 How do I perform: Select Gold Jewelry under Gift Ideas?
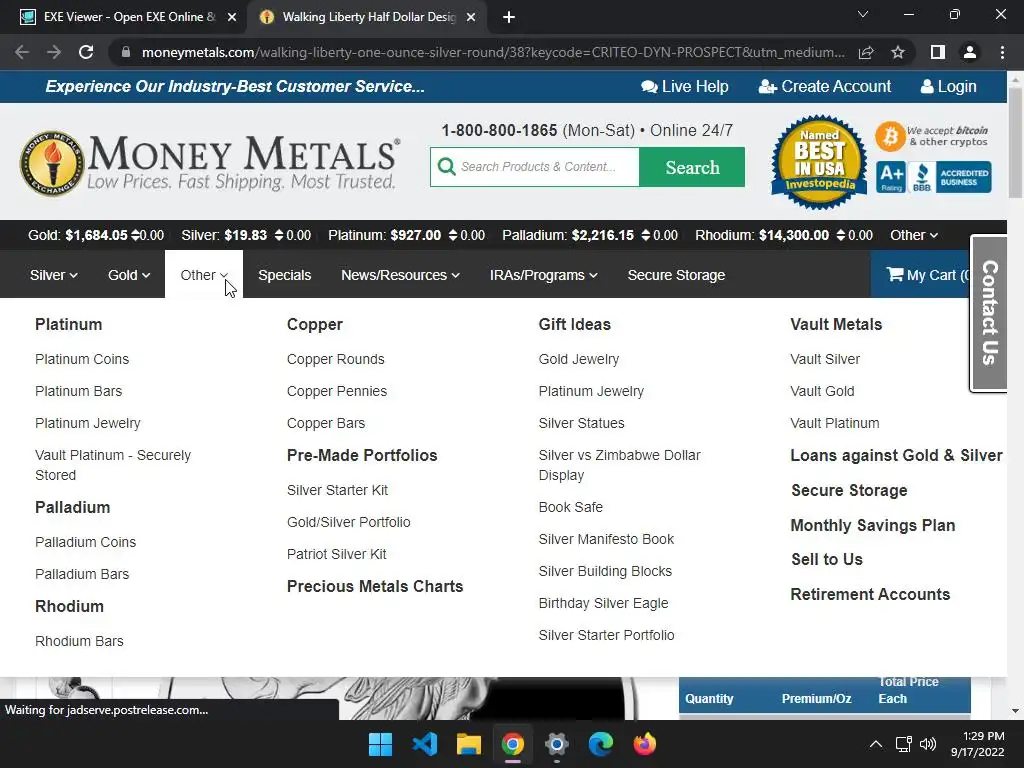pos(579,359)
